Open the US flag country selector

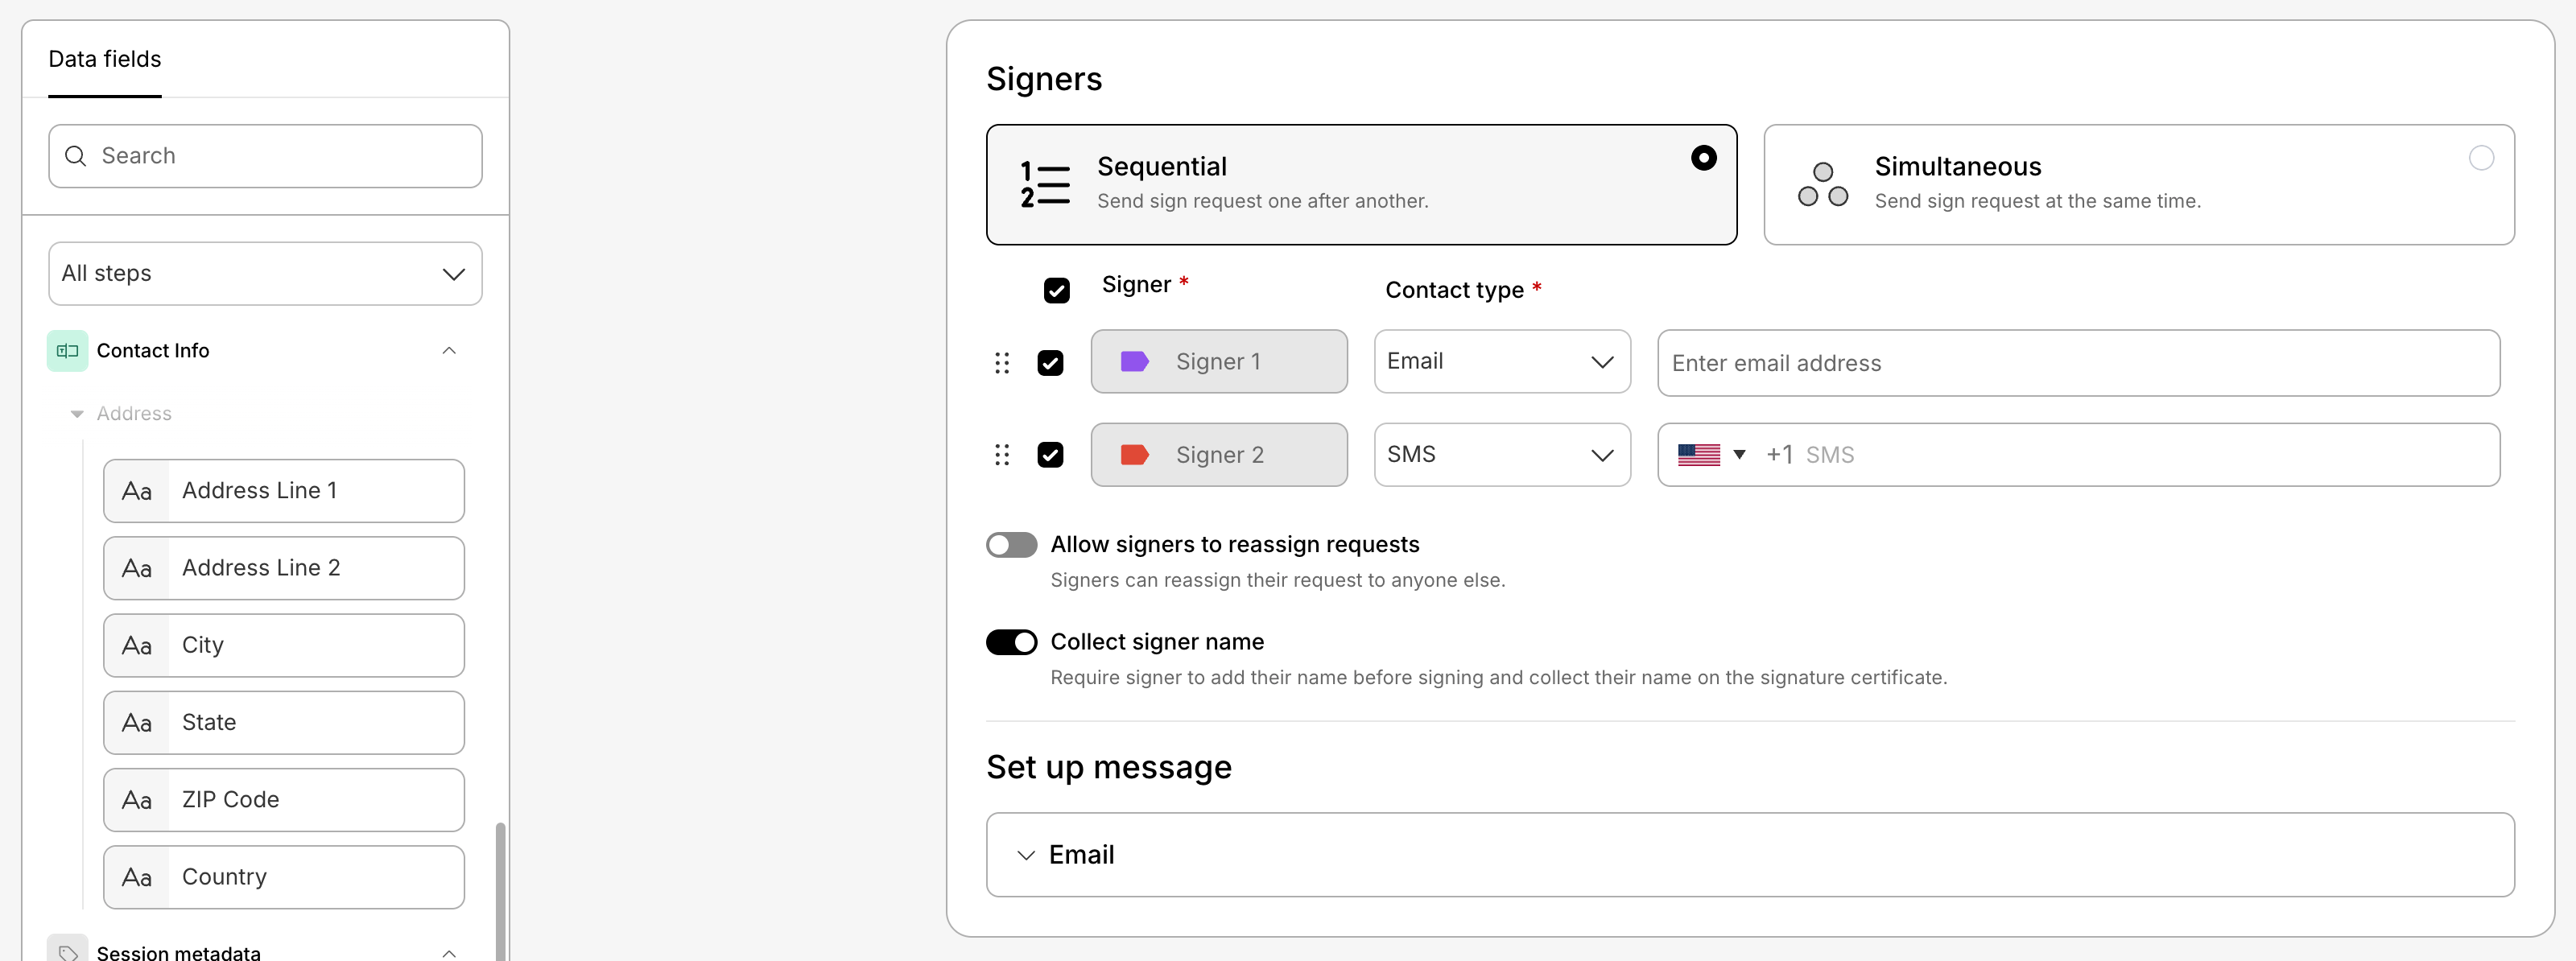(x=1710, y=455)
